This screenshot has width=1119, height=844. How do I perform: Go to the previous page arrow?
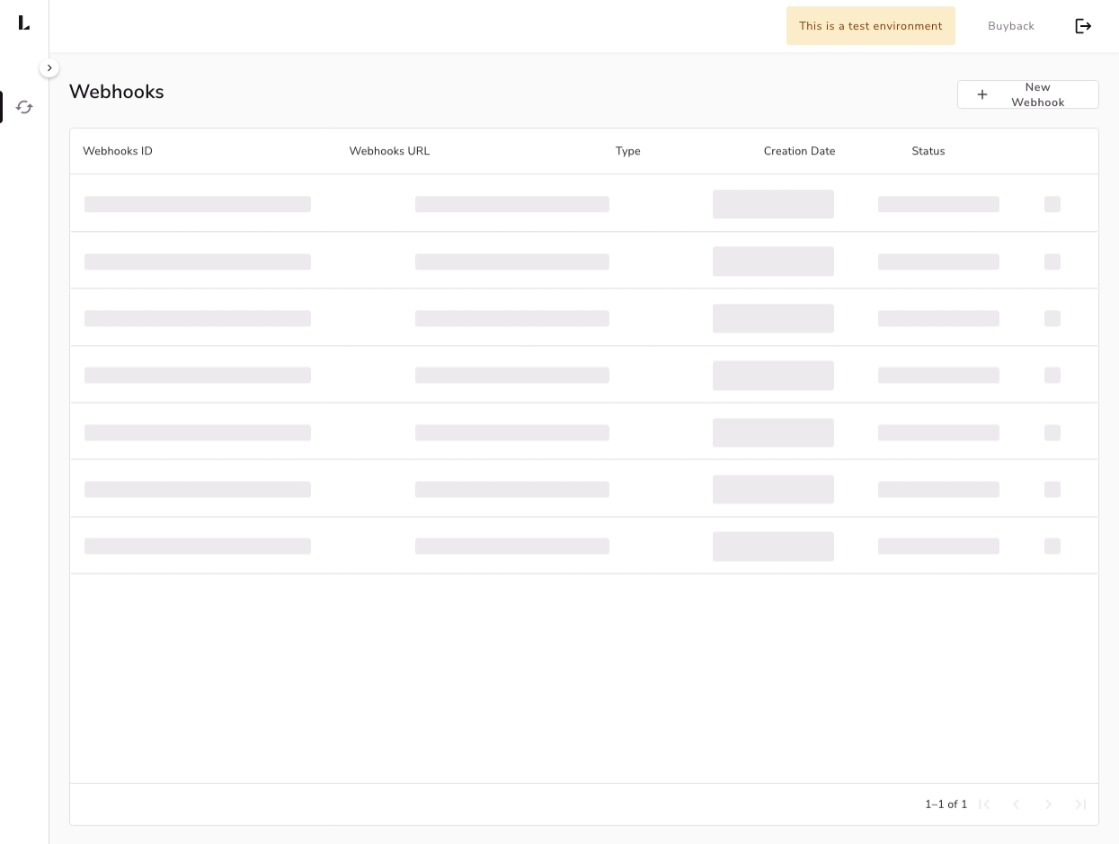(x=1016, y=804)
